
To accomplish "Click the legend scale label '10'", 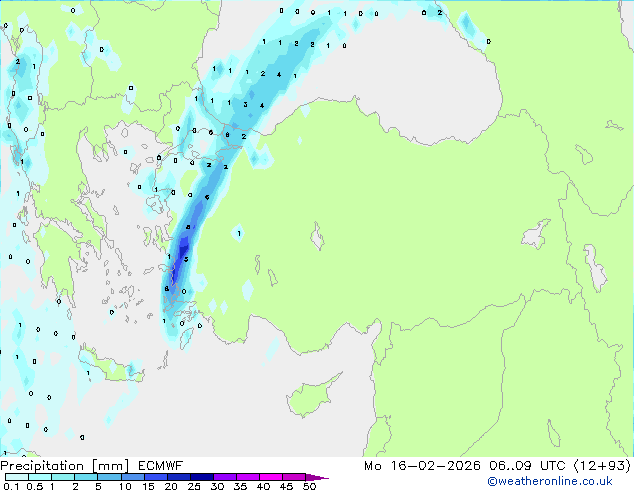I will click(x=125, y=486).
